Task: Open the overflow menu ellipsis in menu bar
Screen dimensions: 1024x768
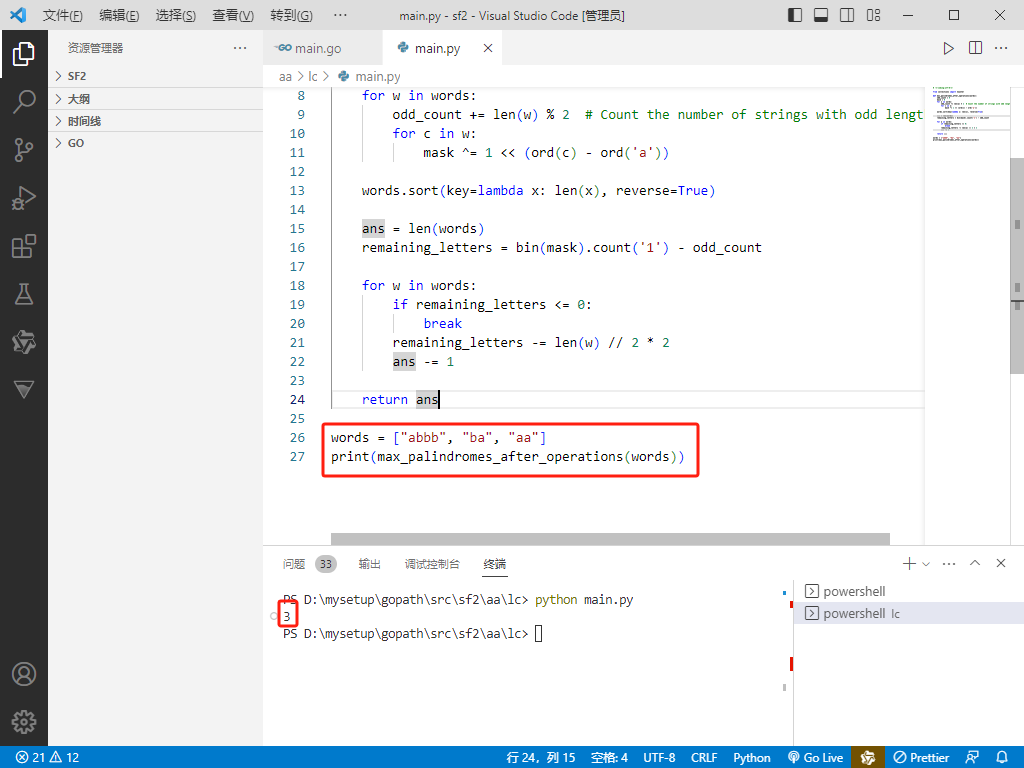Action: coord(340,15)
